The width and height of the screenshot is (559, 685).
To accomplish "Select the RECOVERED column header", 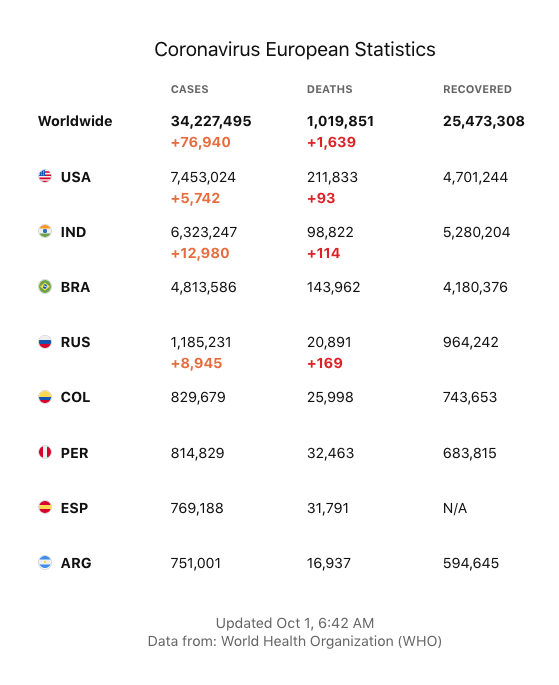I will (477, 89).
